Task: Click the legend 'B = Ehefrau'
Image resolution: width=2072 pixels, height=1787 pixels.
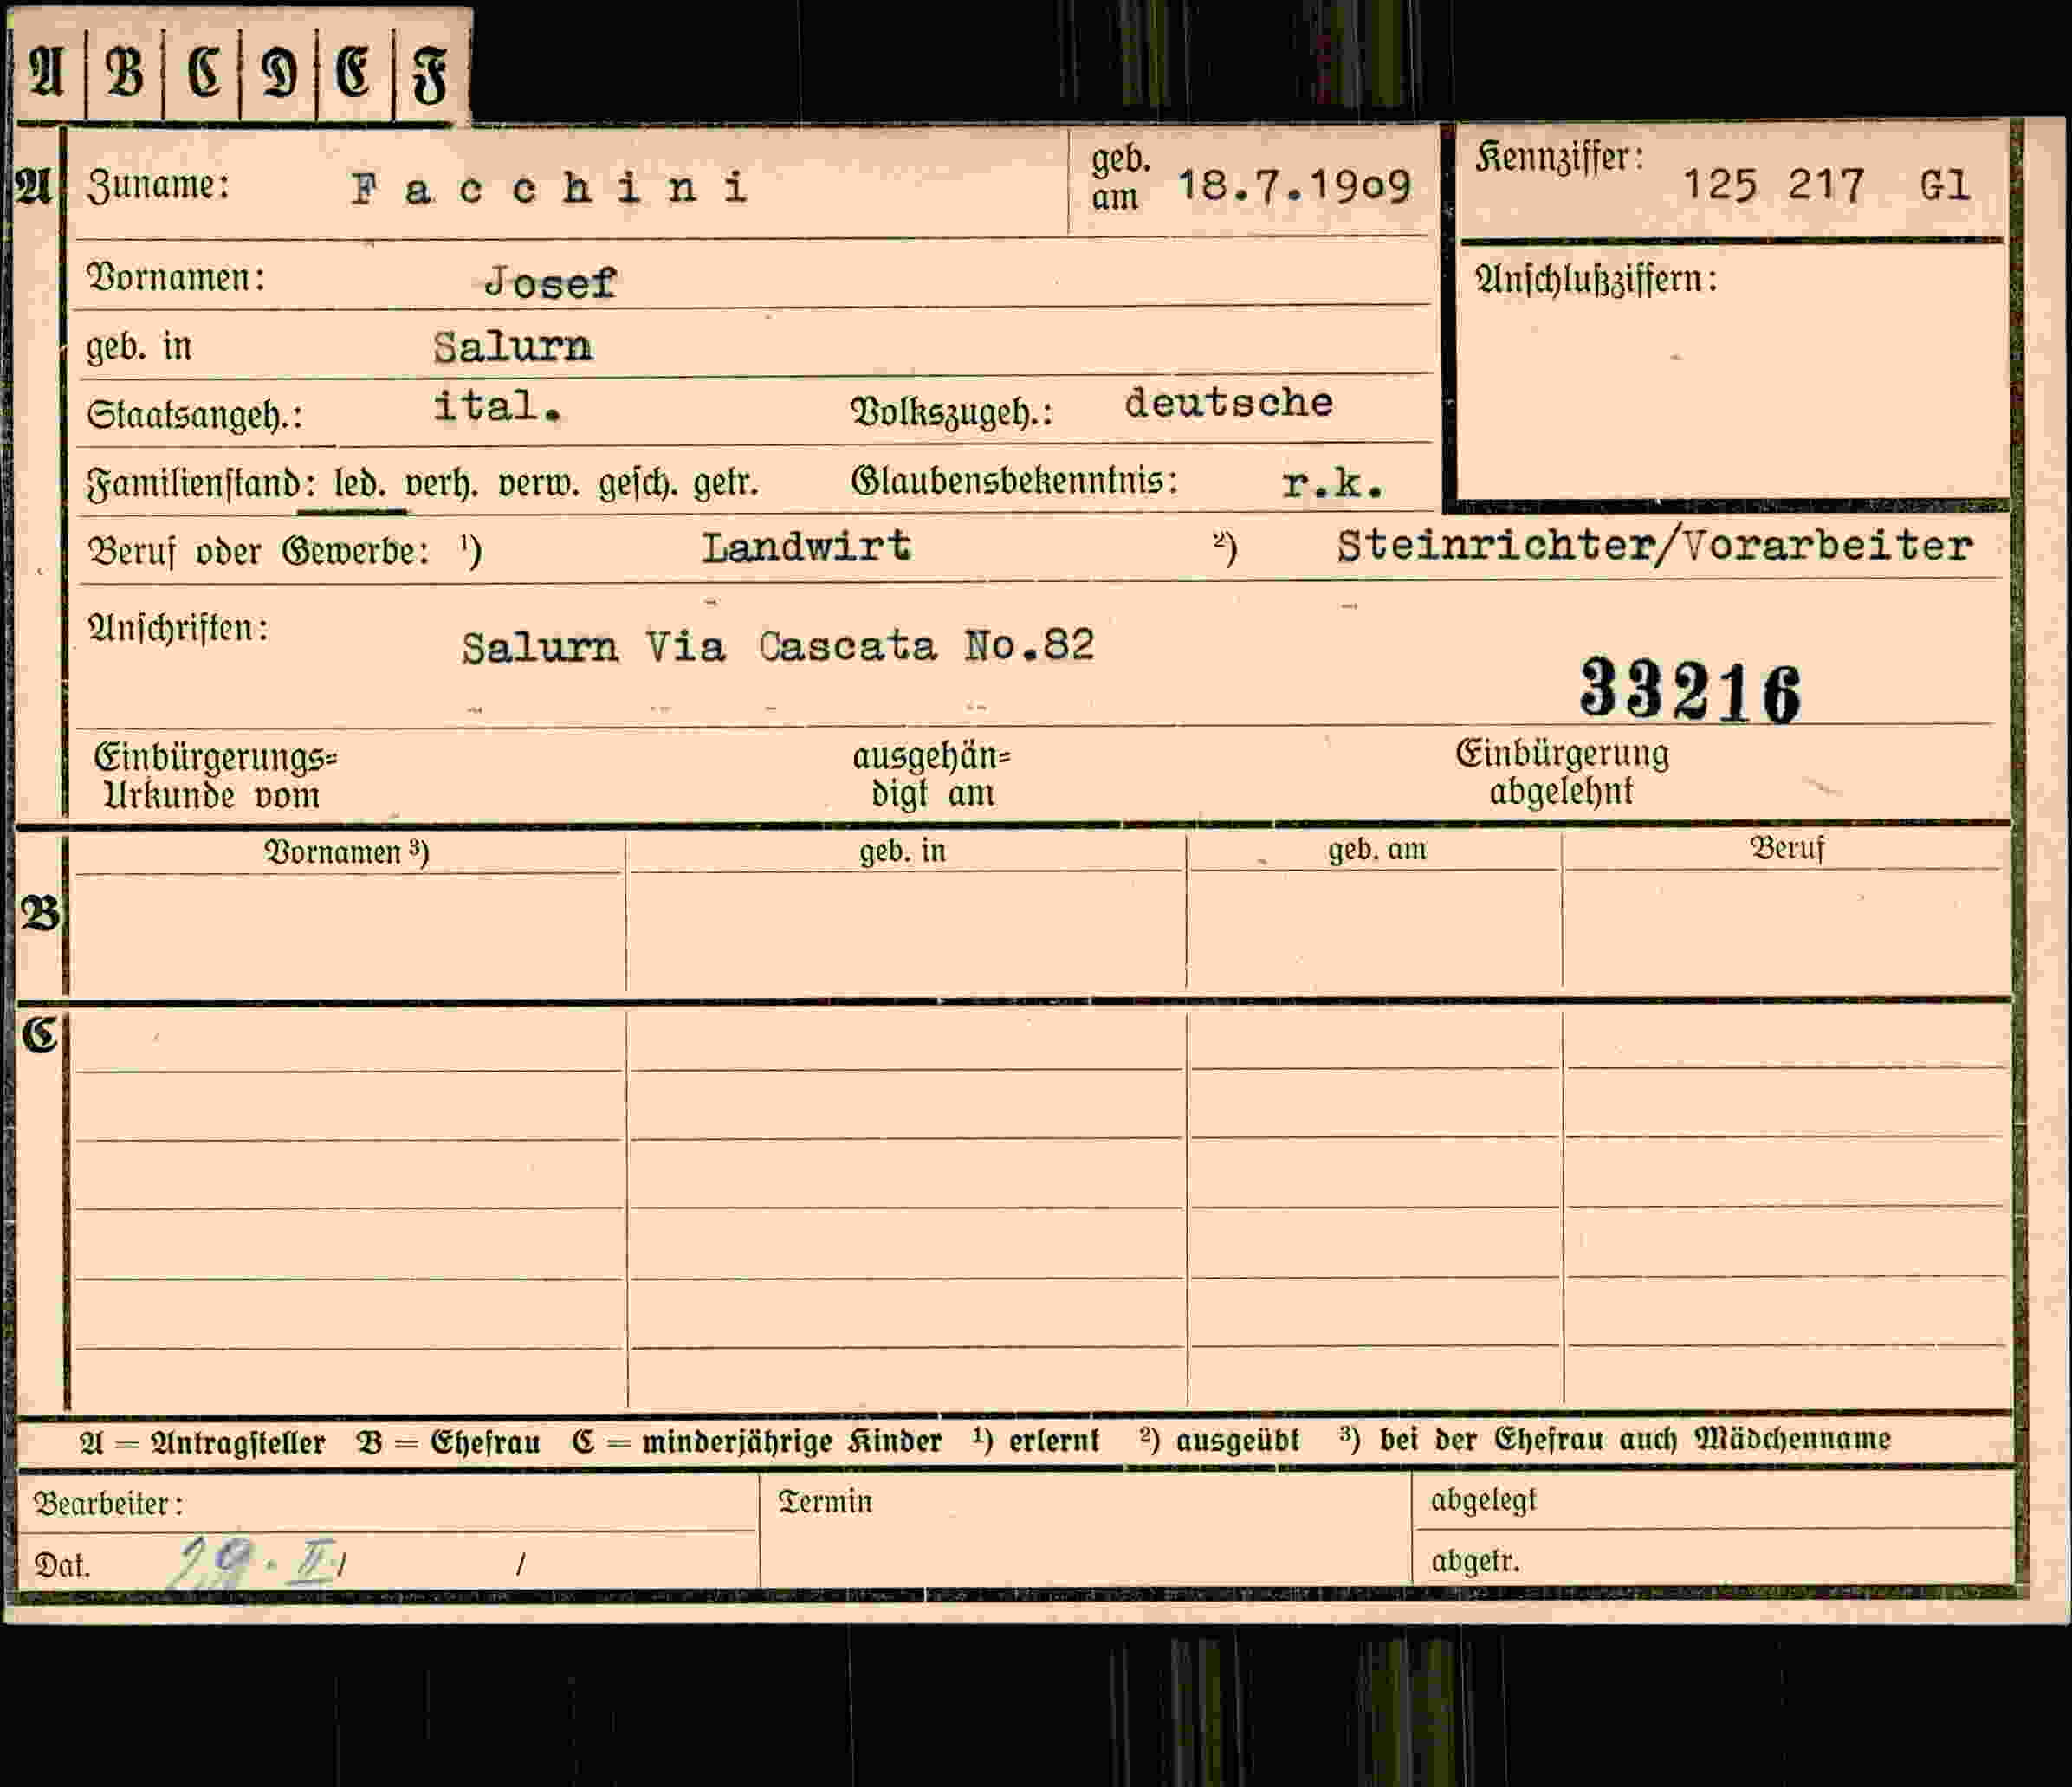Action: point(448,1442)
